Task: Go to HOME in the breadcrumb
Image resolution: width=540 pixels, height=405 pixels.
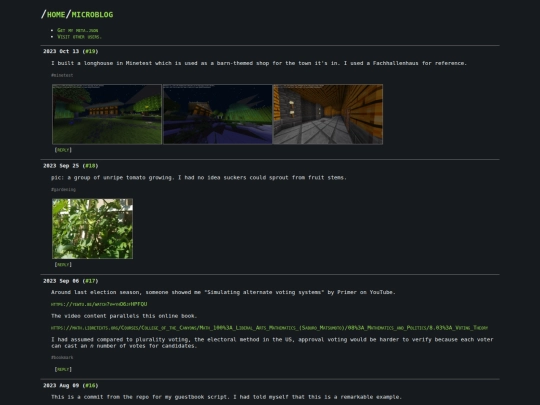Action: pos(56,14)
